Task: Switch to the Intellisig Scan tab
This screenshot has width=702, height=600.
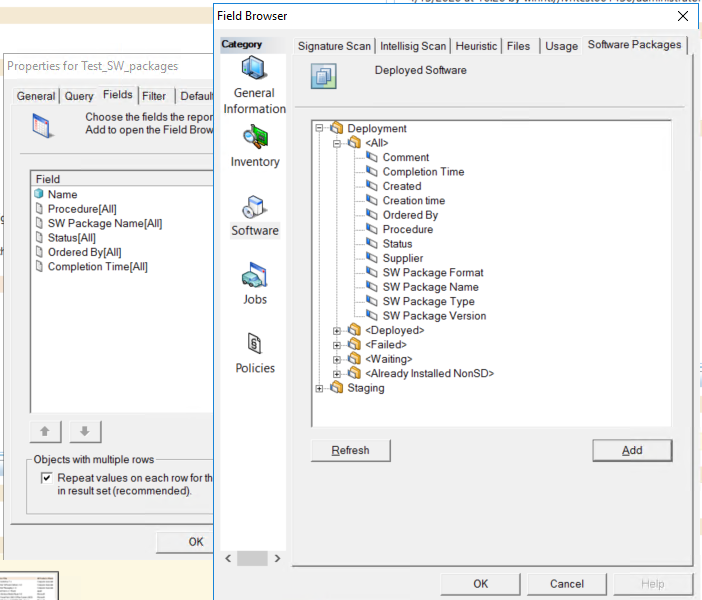Action: point(413,46)
